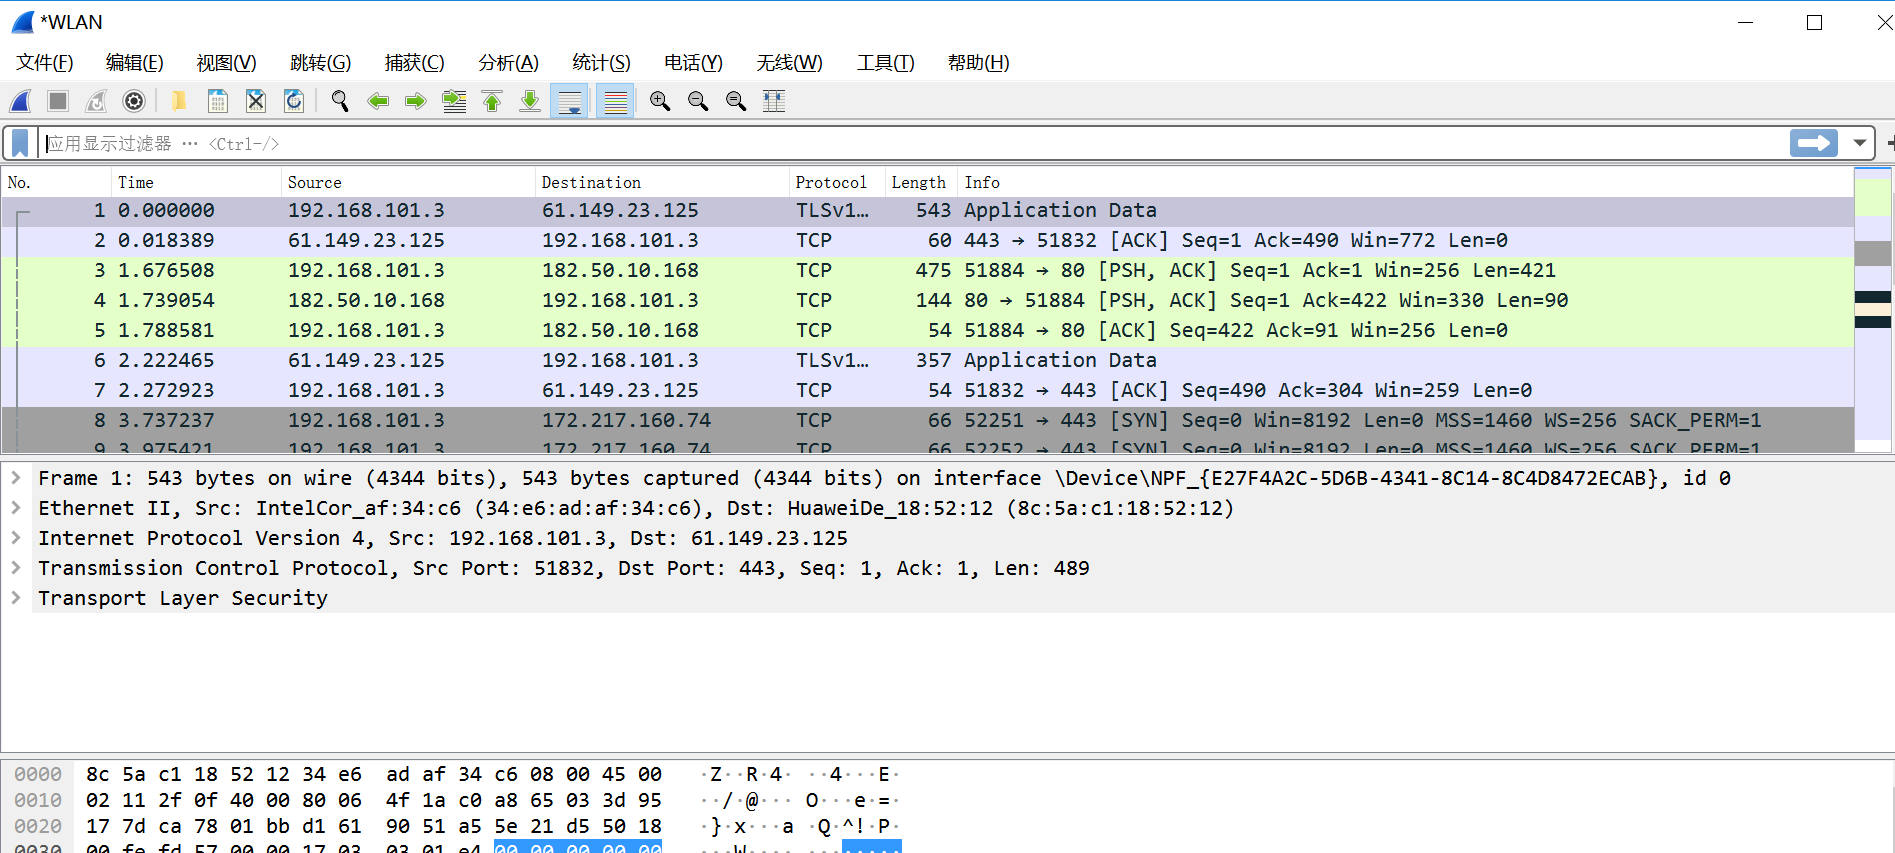1895x853 pixels.
Task: Open the 编辑(E) menu
Action: click(x=135, y=63)
